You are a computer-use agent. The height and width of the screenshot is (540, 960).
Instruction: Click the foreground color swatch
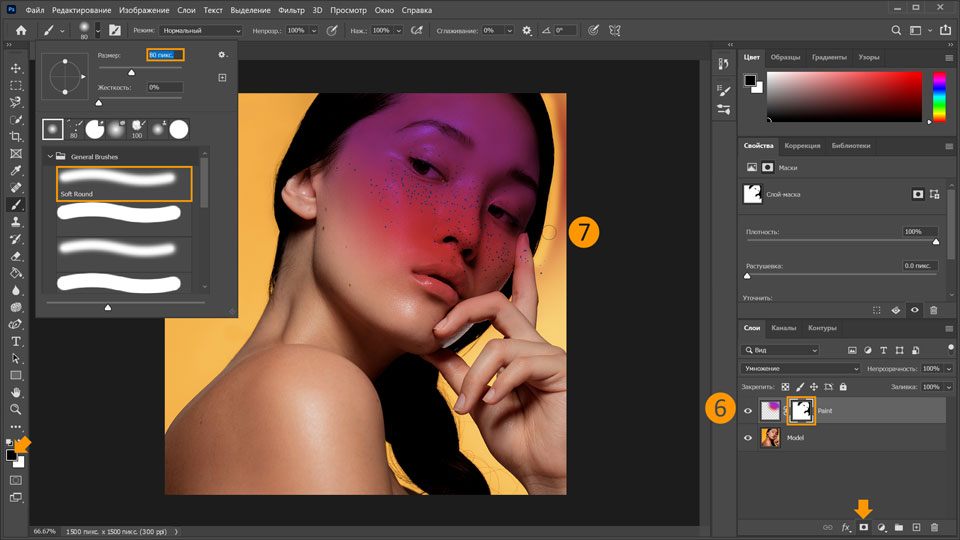point(12,455)
